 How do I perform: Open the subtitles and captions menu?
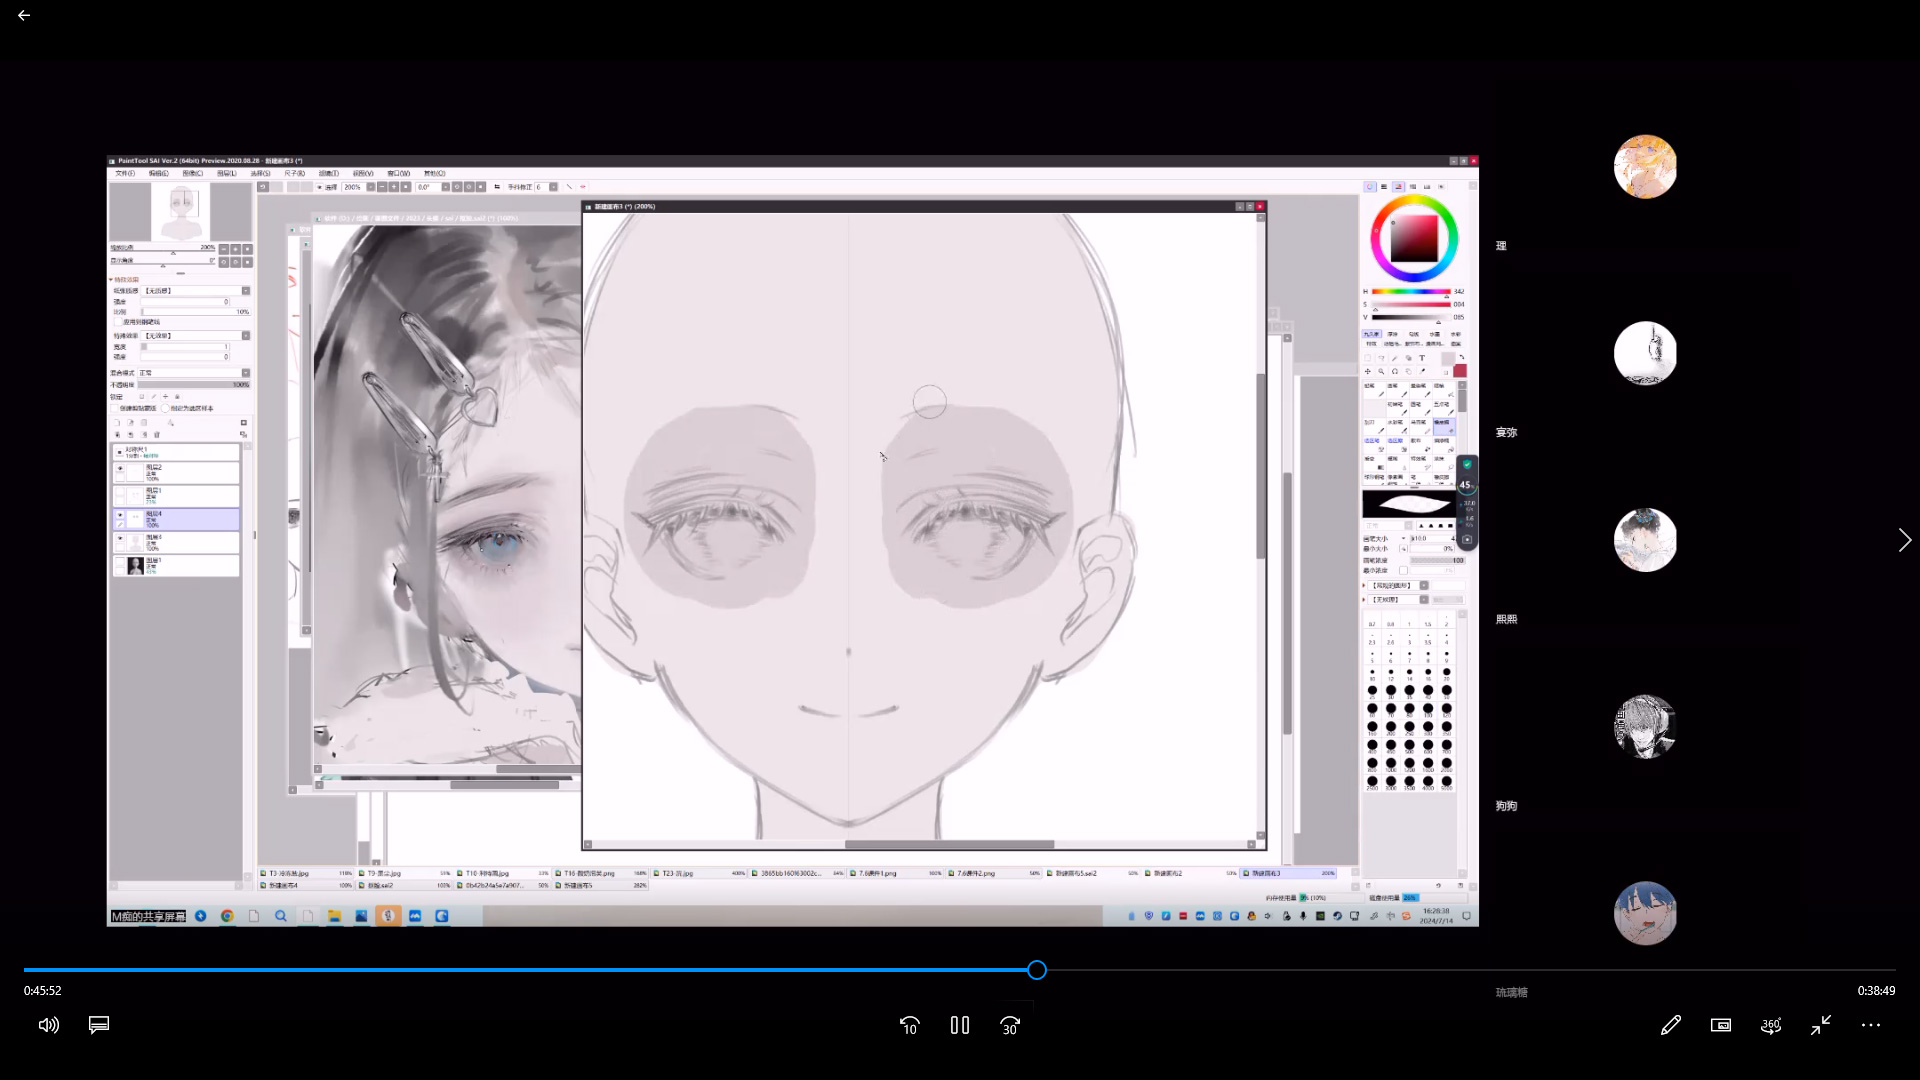[x=99, y=1025]
